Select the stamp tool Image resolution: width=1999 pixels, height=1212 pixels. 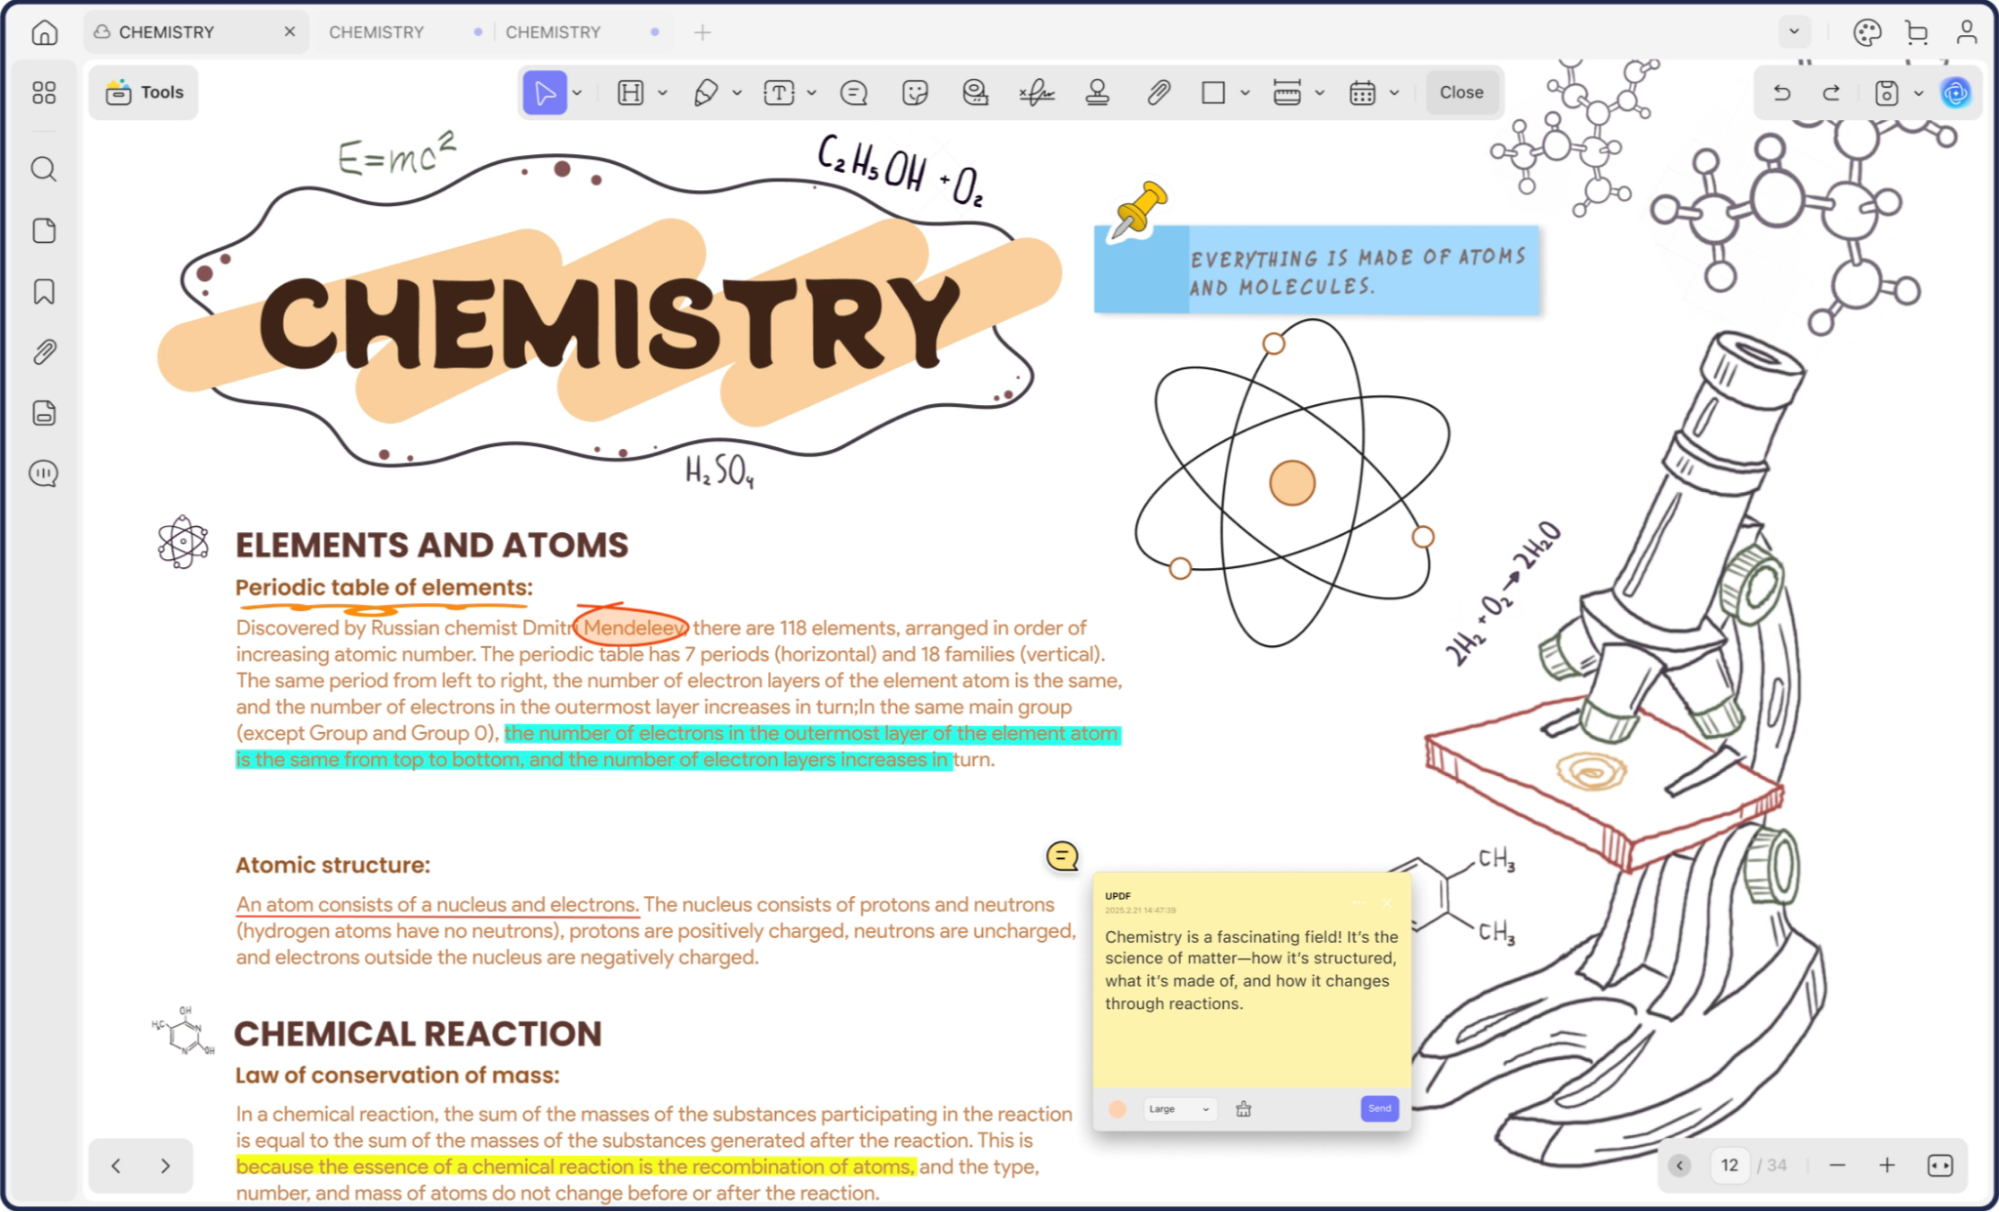[1097, 93]
